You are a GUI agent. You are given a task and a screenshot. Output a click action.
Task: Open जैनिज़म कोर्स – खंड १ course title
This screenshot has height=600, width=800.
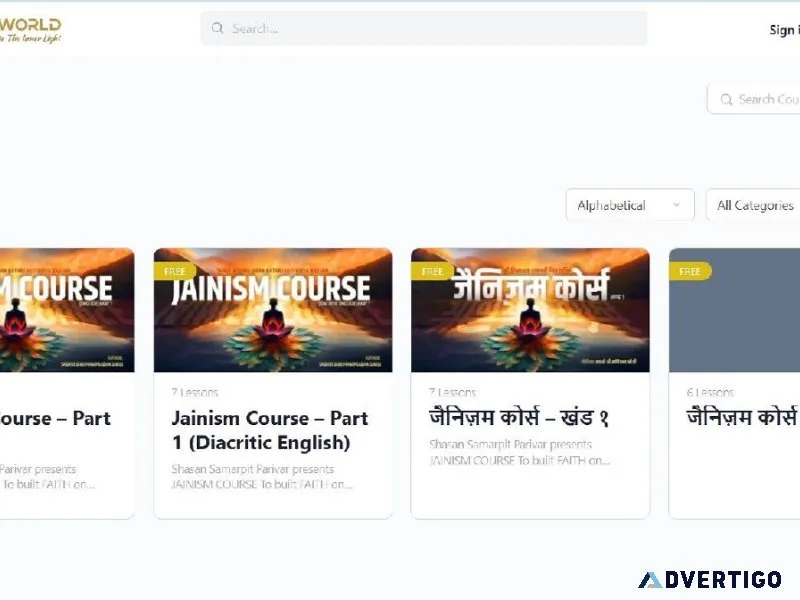(x=519, y=418)
